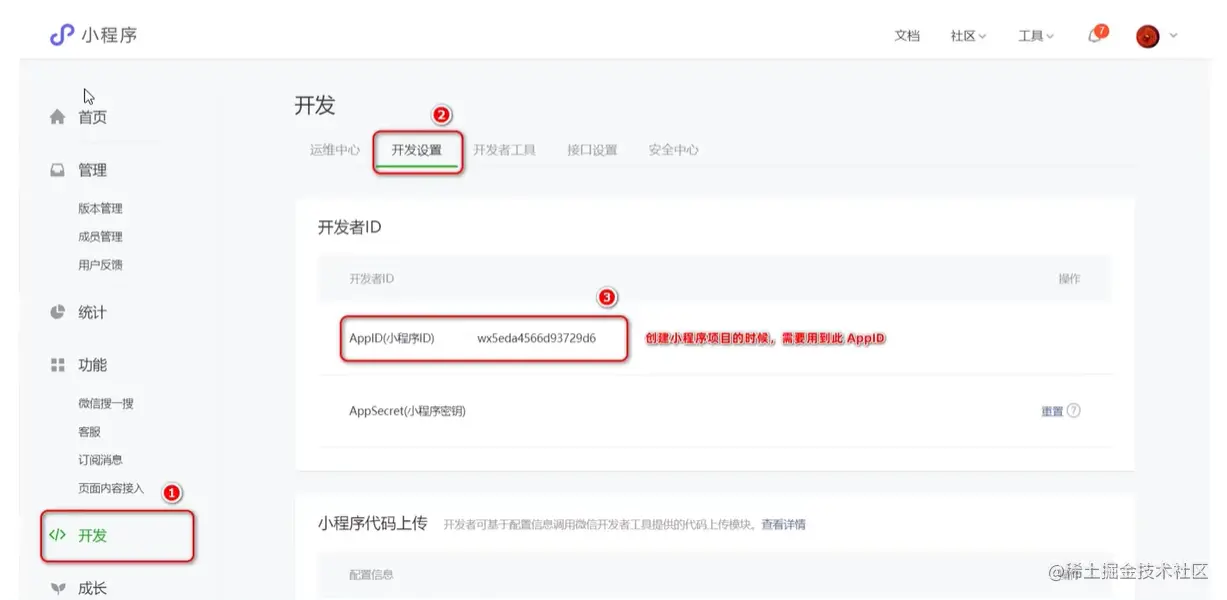Screen dimensions: 1227x600
Task: Click the 成长 sprout icon
Action: pos(58,588)
